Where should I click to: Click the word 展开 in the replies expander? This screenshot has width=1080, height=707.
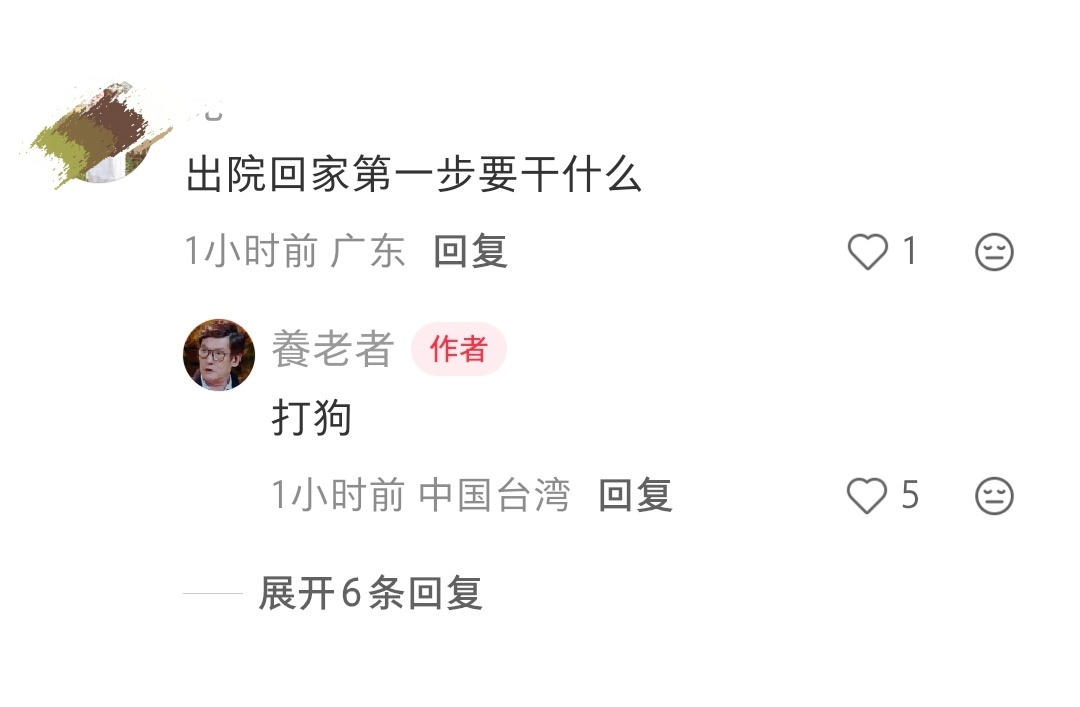tap(296, 593)
